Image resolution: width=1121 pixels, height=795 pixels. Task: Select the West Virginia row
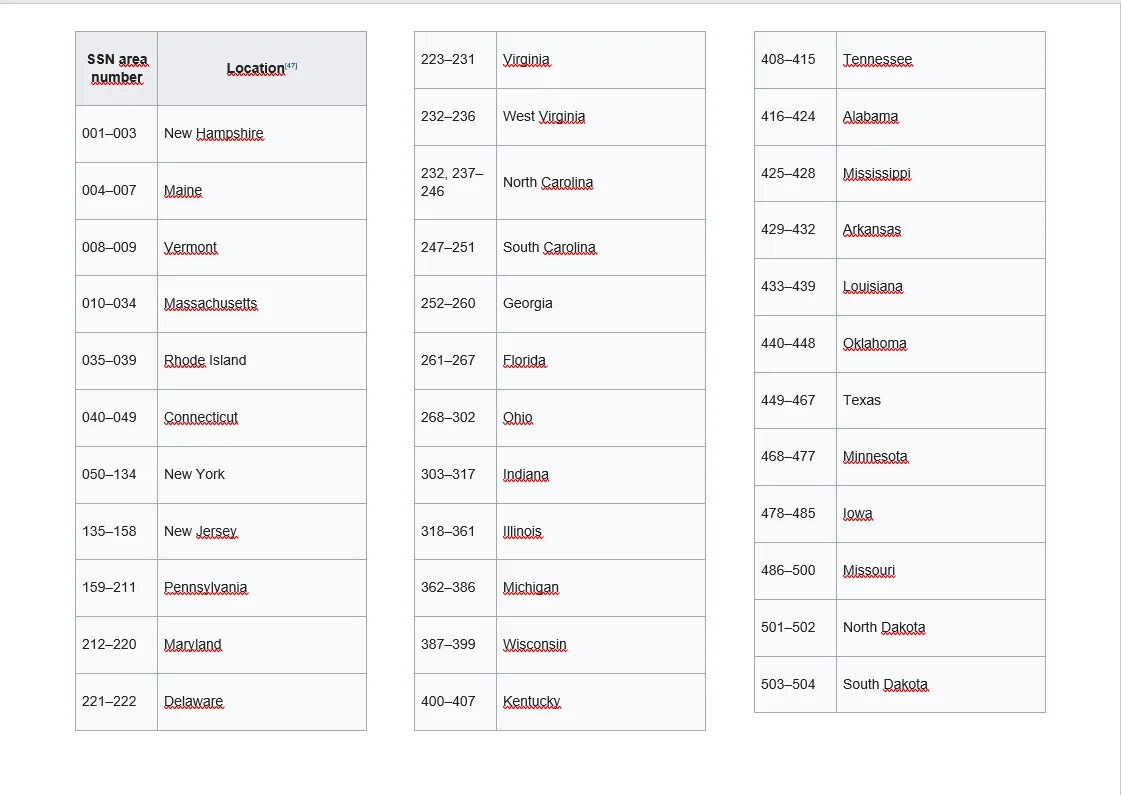tap(560, 117)
